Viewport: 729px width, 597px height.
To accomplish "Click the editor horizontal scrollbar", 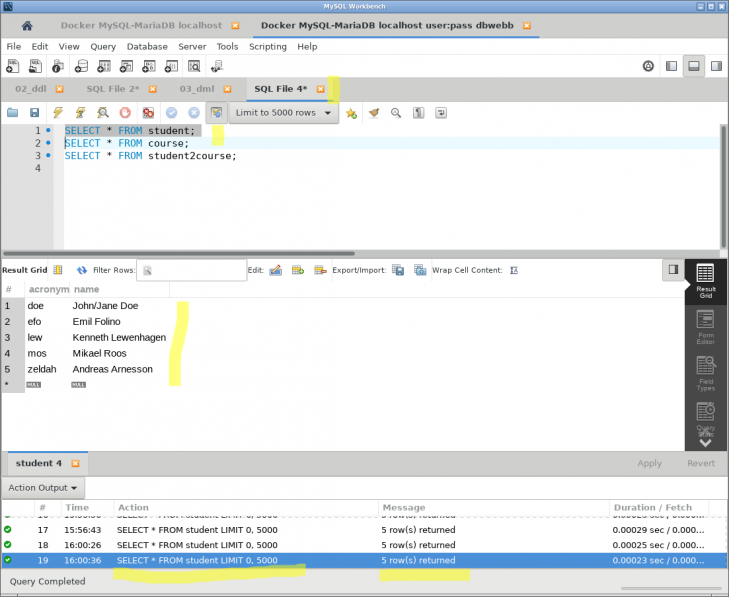I will (x=179, y=253).
